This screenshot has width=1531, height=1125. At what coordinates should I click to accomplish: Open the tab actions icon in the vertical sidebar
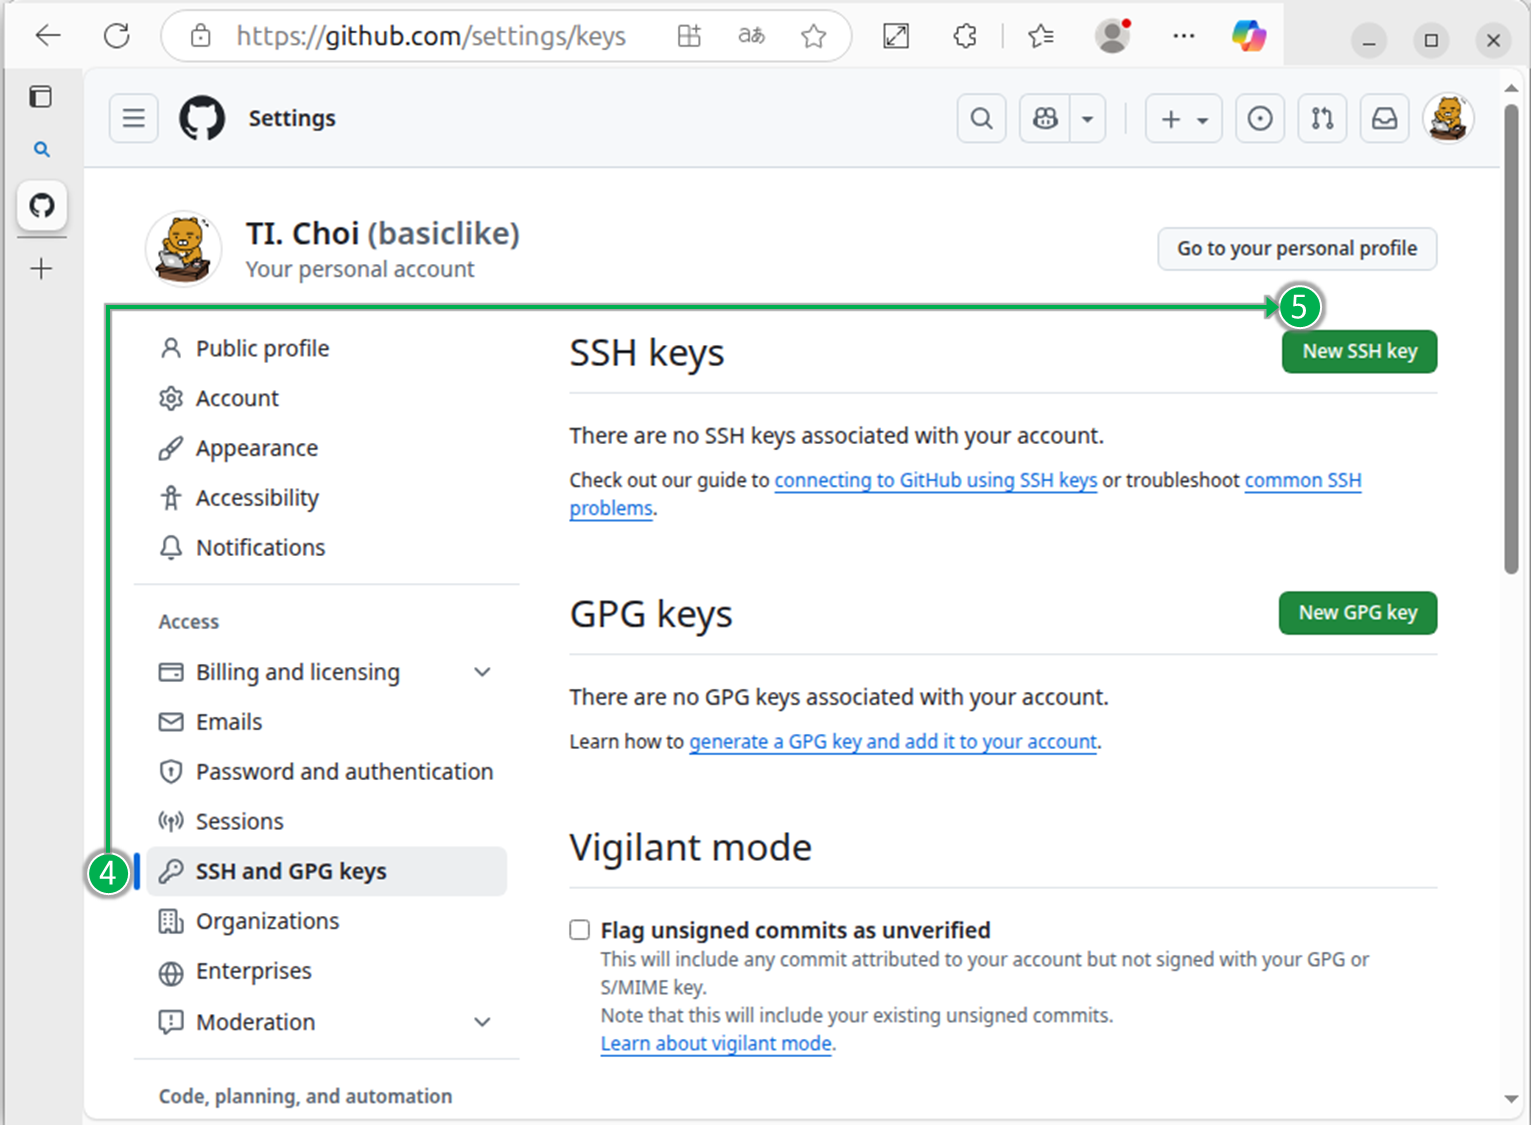click(41, 97)
